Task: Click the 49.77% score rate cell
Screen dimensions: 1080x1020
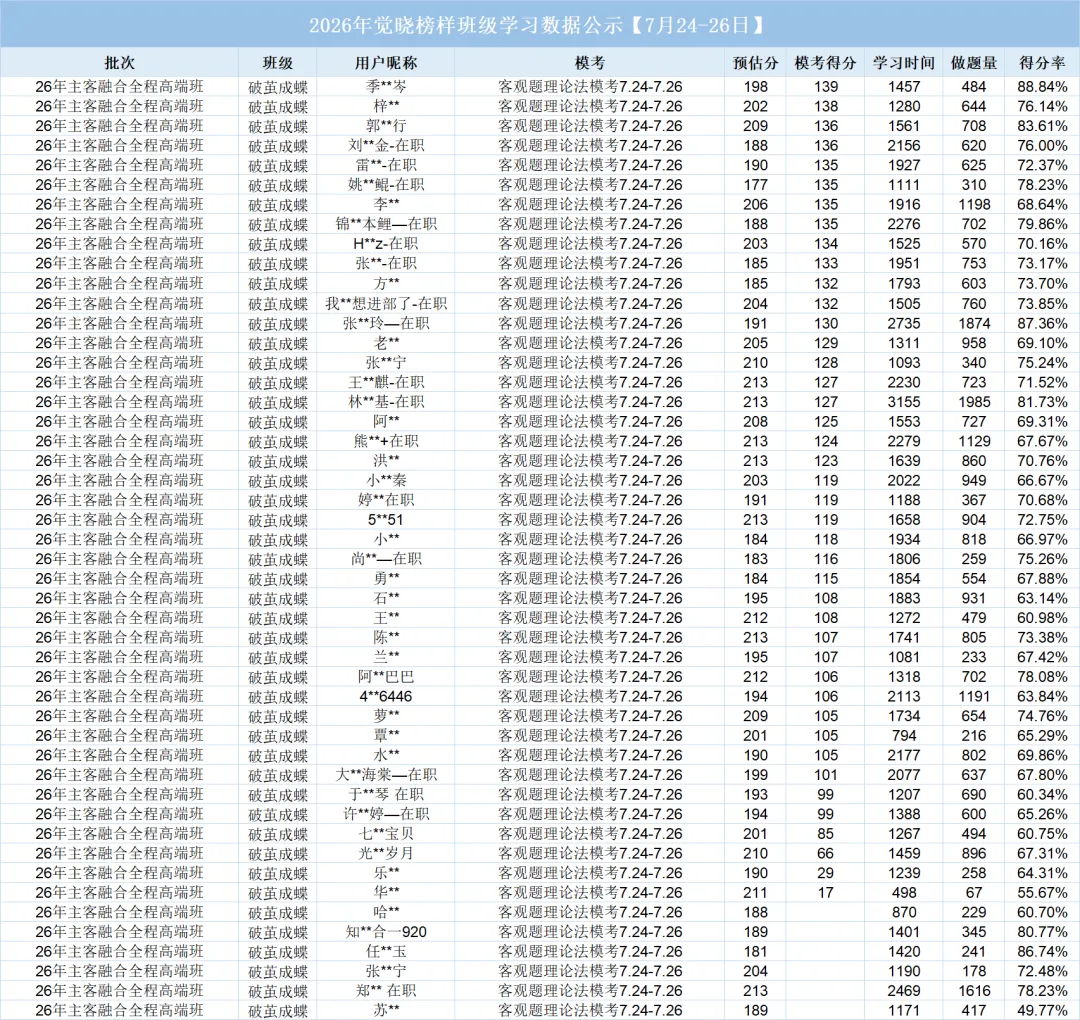Action: pos(1042,1010)
